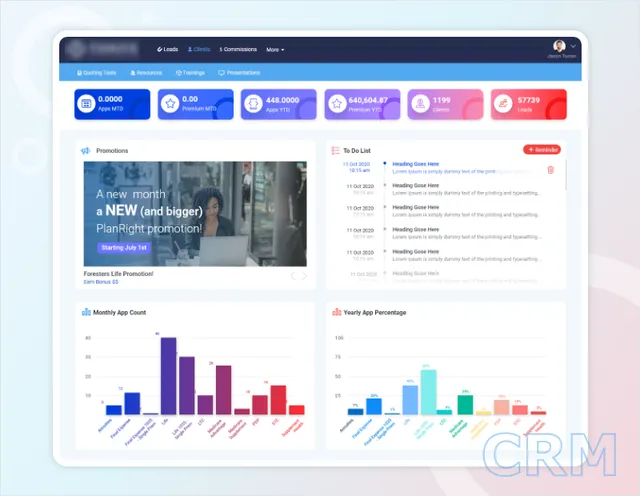Click the Leads card icon

tap(501, 103)
